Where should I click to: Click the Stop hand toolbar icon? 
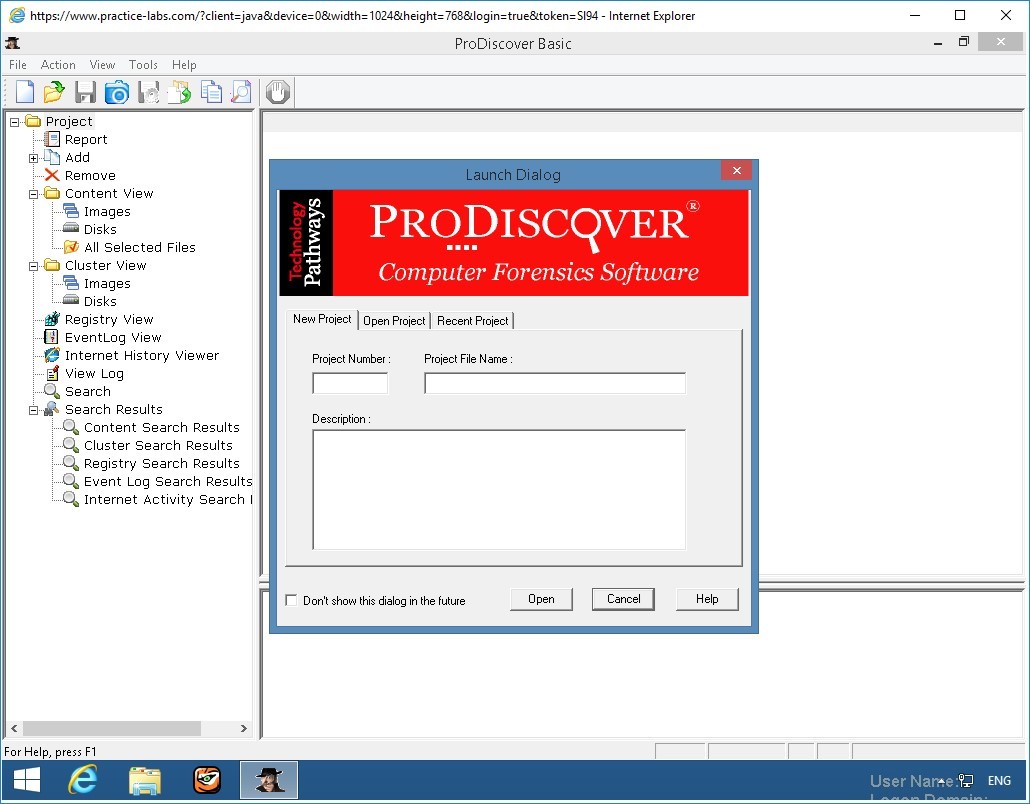point(278,92)
